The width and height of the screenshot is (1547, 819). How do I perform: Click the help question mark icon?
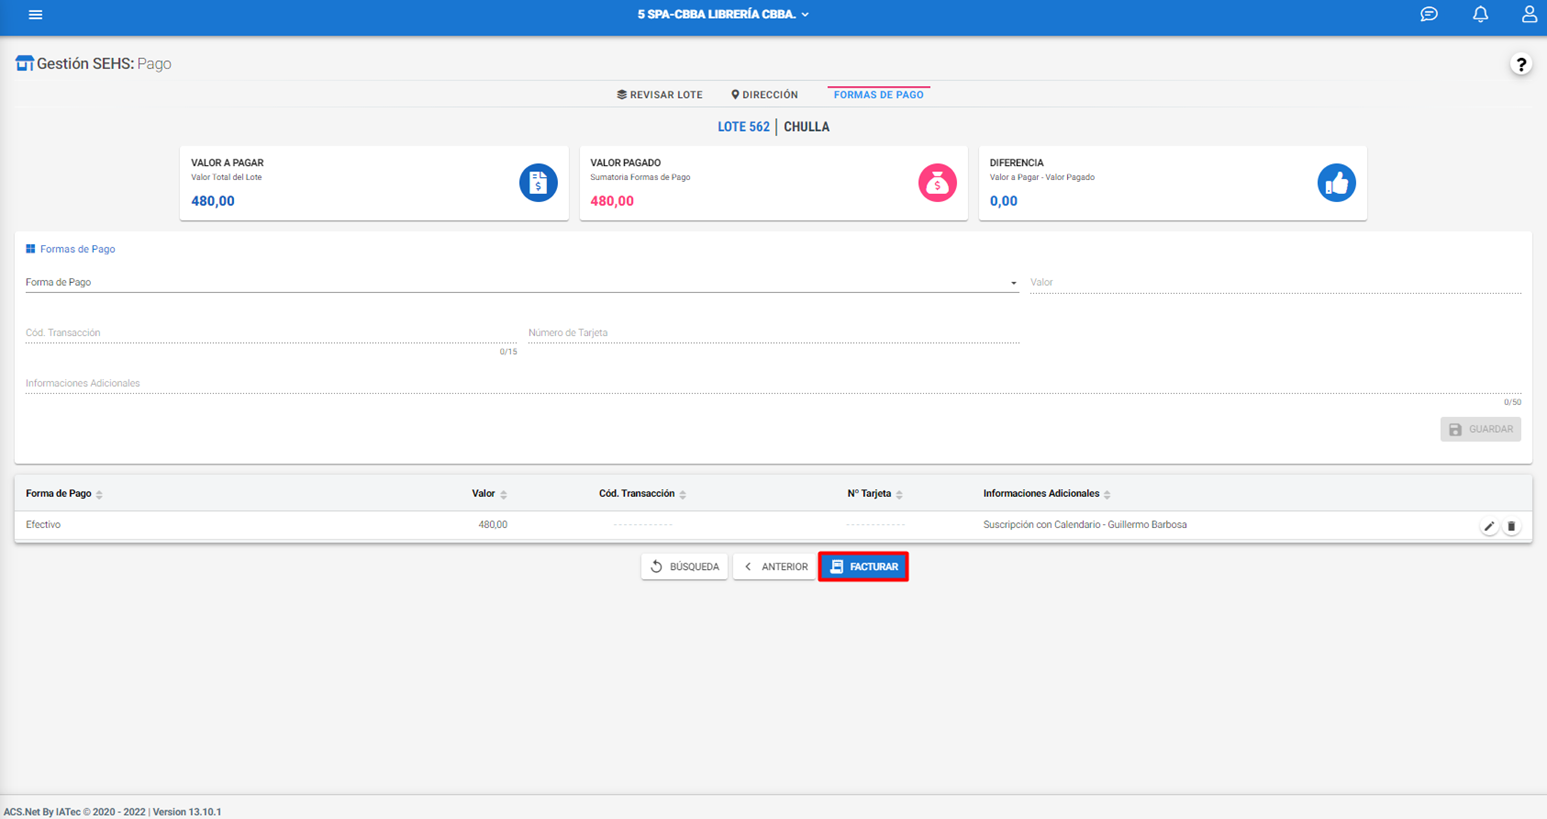tap(1521, 64)
